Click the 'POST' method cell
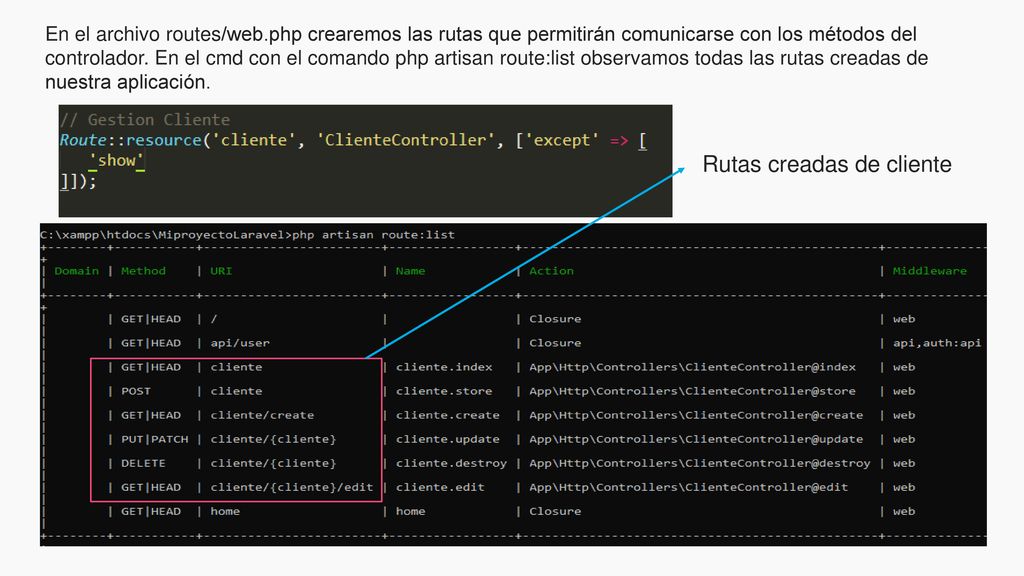 (x=136, y=391)
